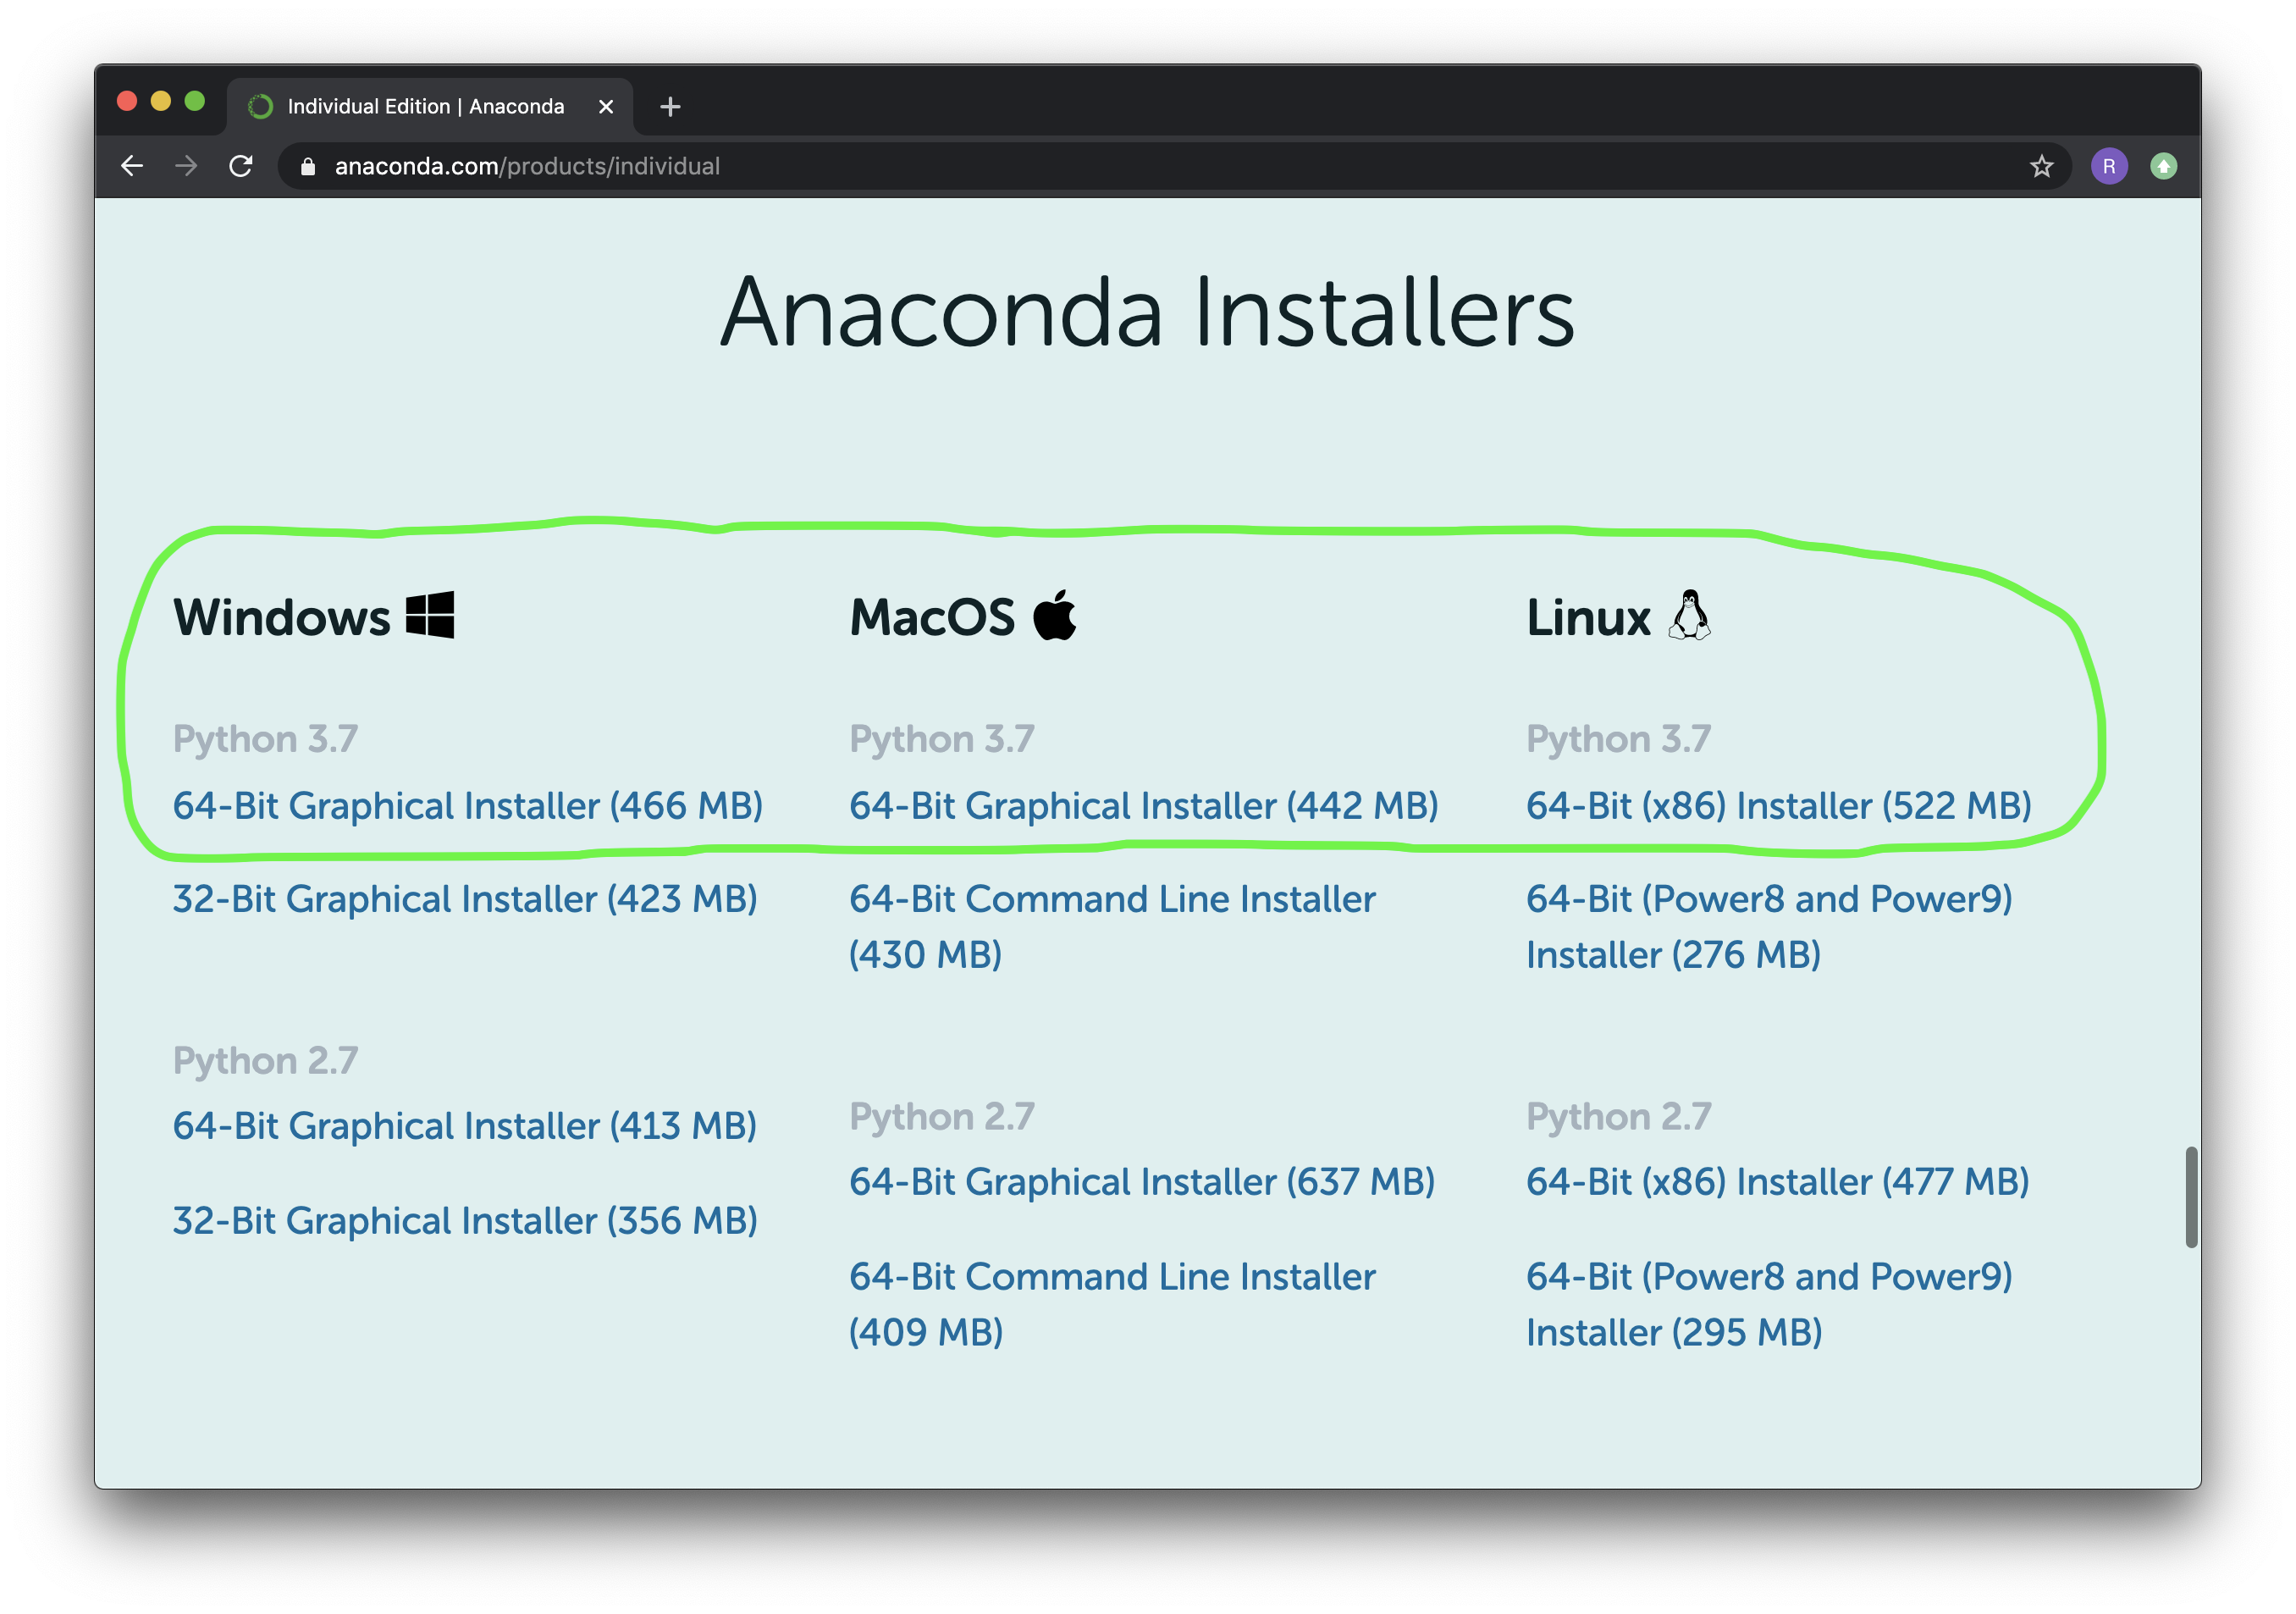Click the Apple logo beside MacOS
This screenshot has width=2296, height=1614.
point(1055,614)
